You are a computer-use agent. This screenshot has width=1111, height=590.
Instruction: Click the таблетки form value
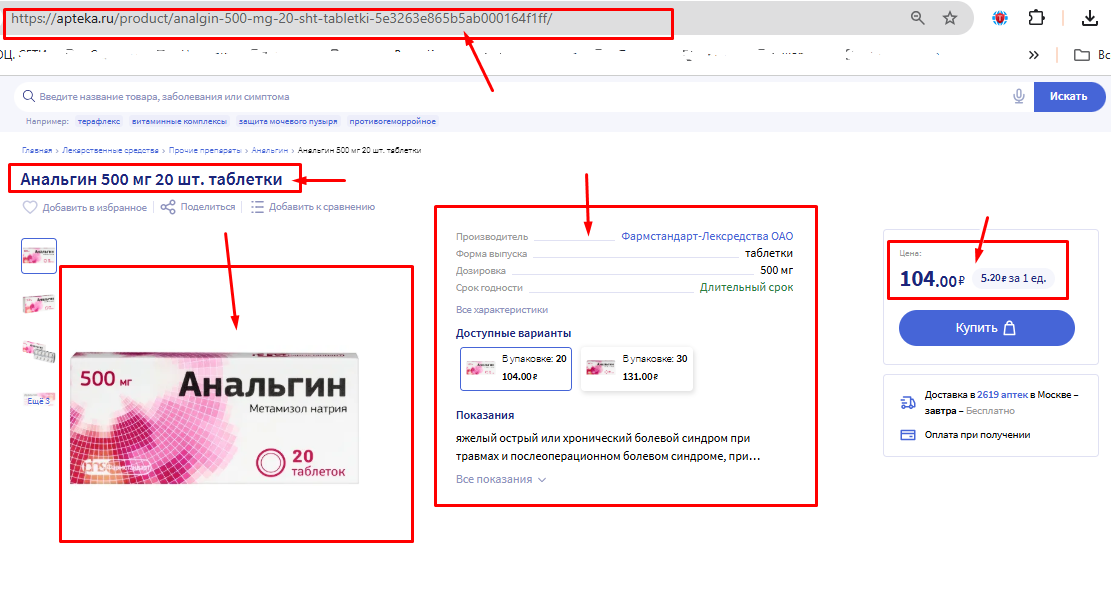769,253
